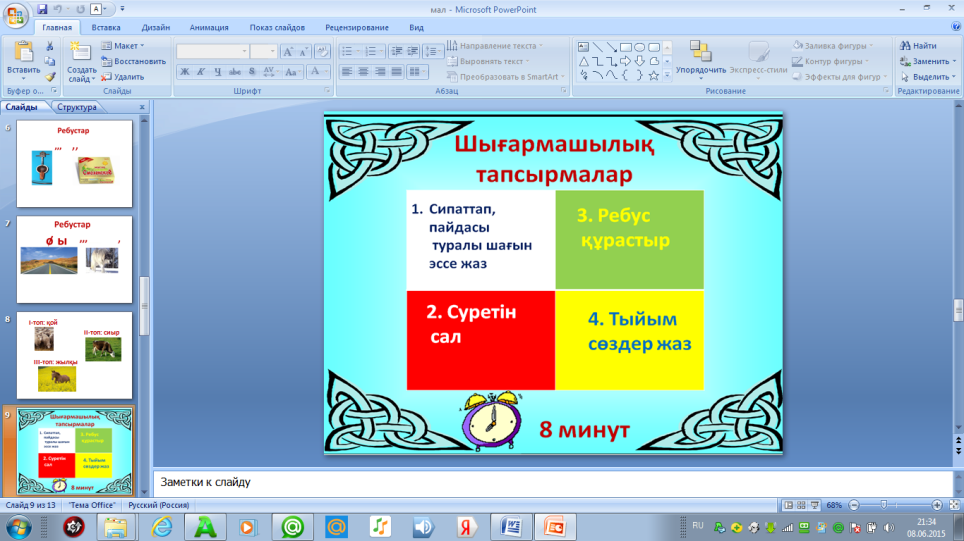The height and width of the screenshot is (541, 964).
Task: Open the font size combo box
Action: click(x=263, y=52)
